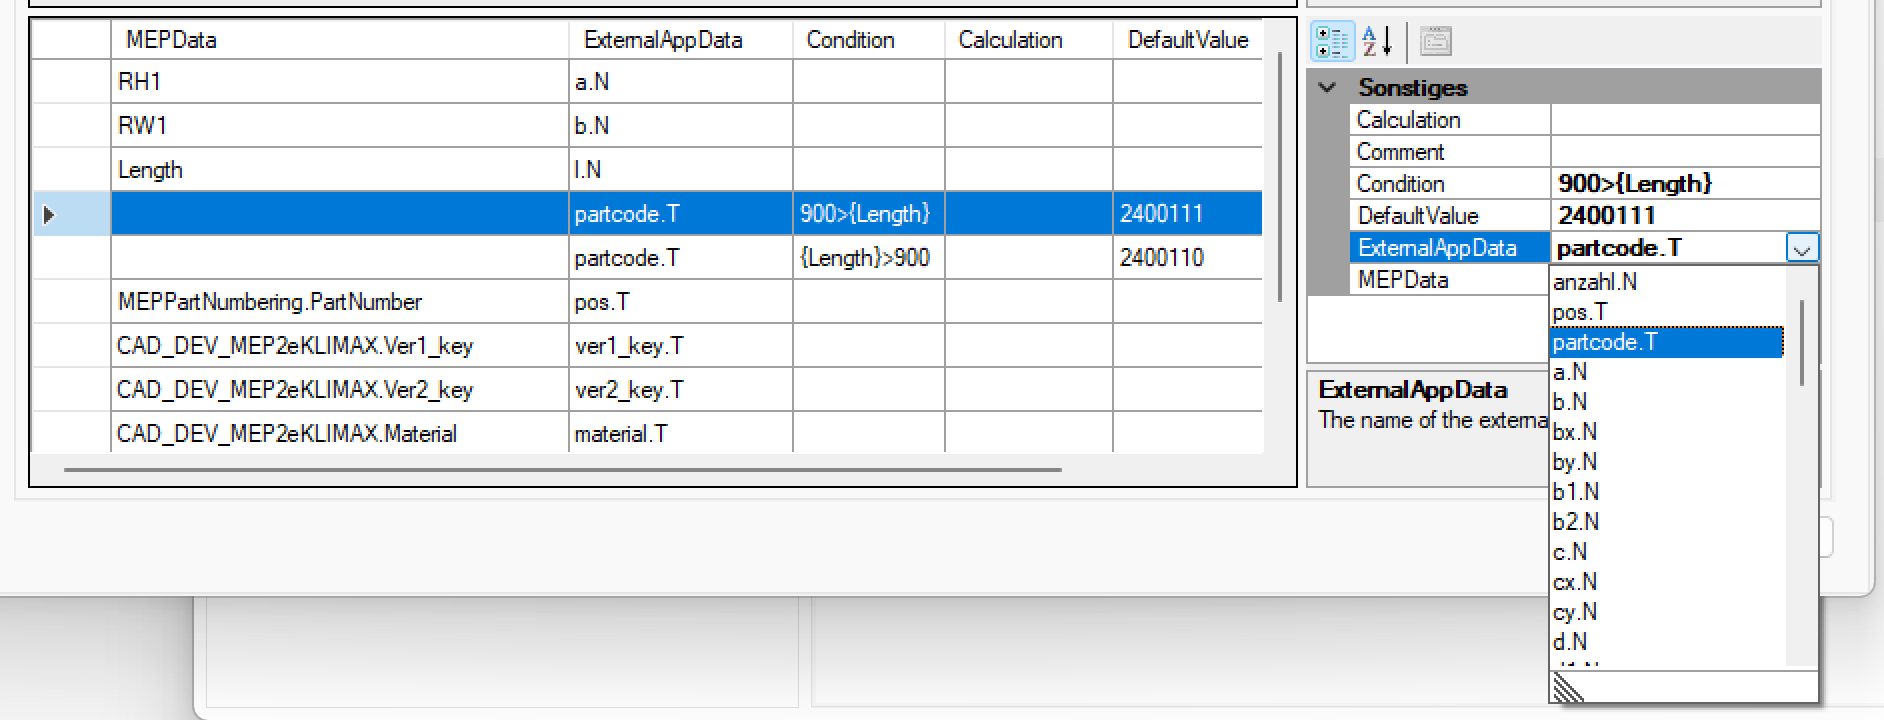The image size is (1884, 720).
Task: Sort by the Condition column header
Action: point(869,40)
